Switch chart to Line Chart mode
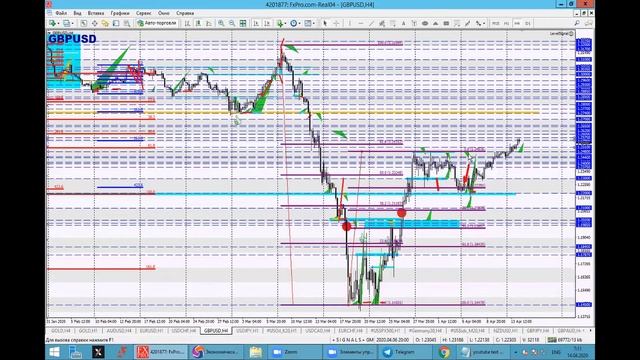The image size is (640, 360). pyautogui.click(x=209, y=23)
